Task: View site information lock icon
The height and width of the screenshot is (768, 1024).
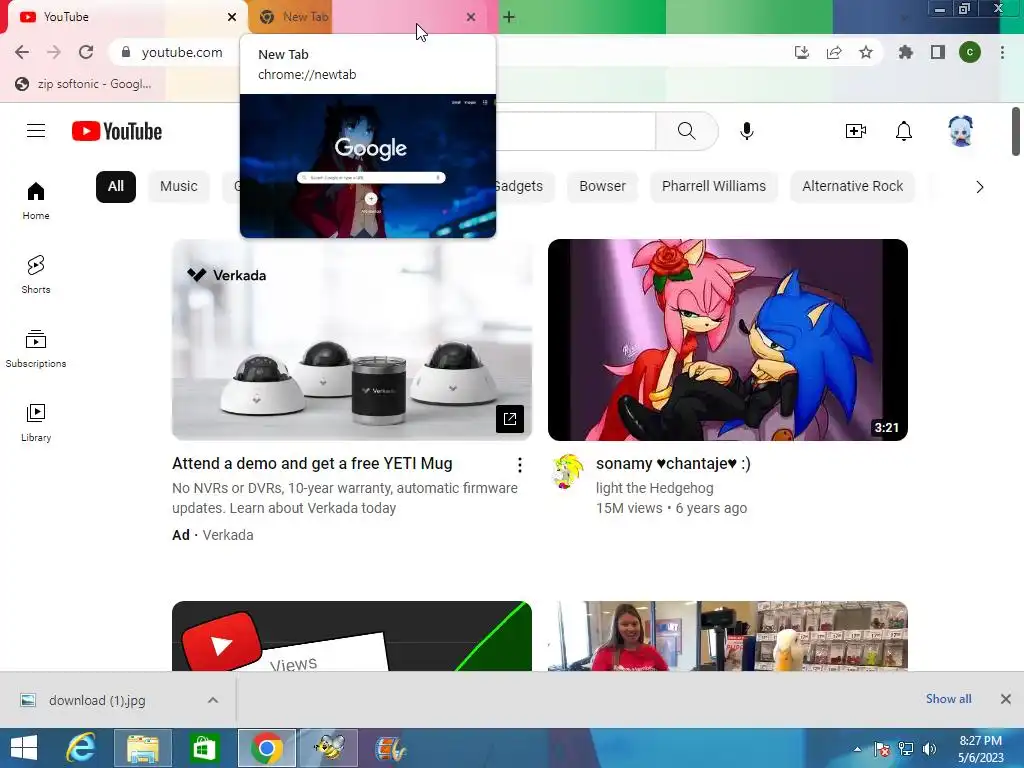Action: coord(126,52)
